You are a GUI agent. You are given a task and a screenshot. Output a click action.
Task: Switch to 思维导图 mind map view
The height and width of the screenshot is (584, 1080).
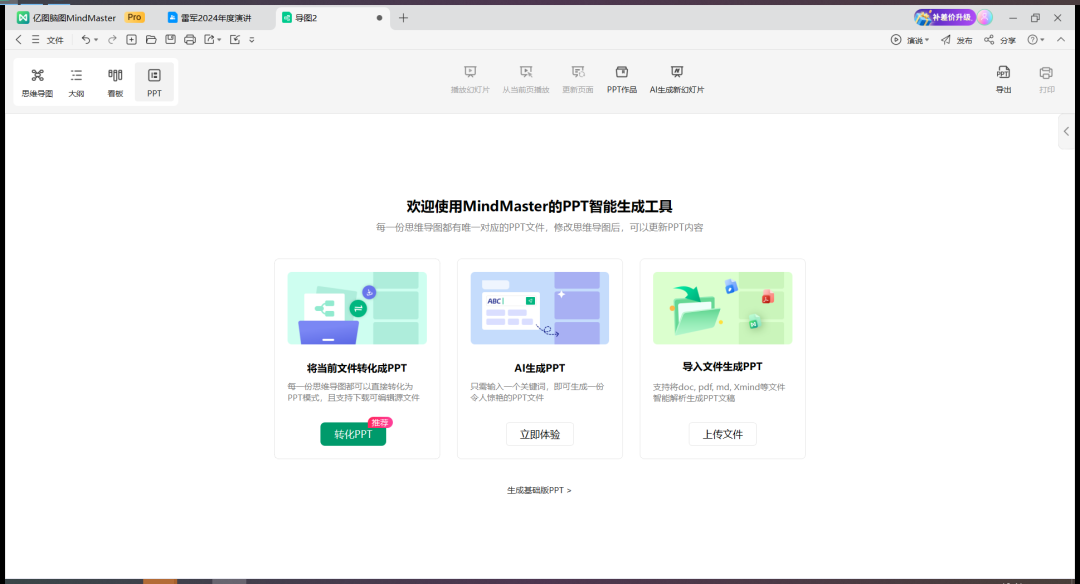coord(37,81)
